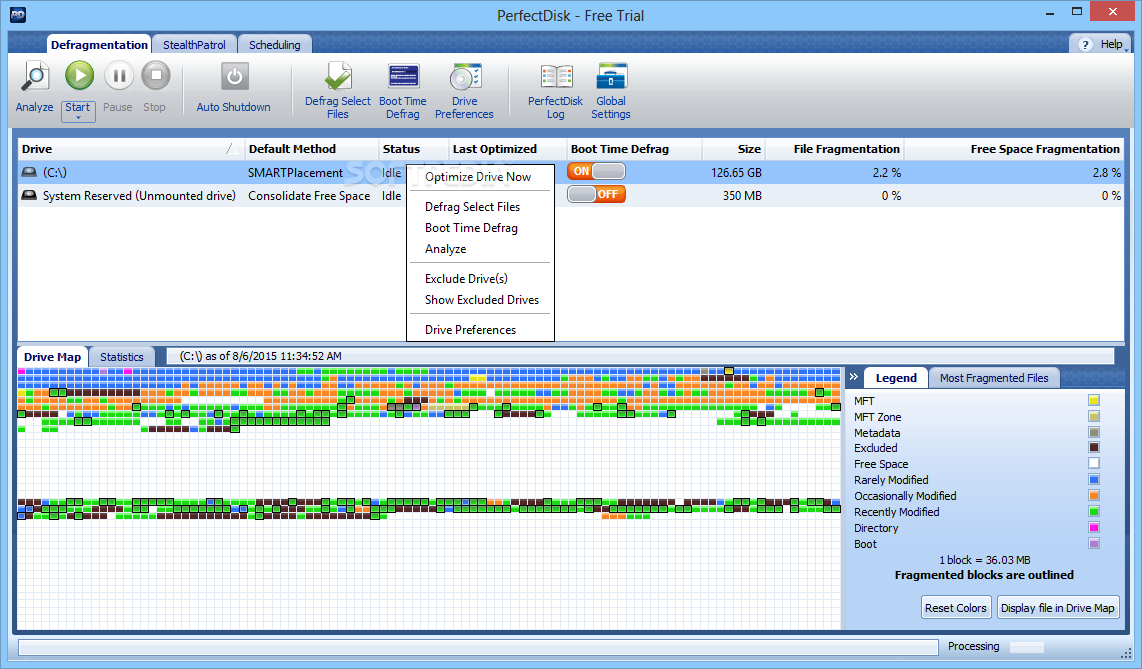Click the Reset Colors button

click(956, 608)
